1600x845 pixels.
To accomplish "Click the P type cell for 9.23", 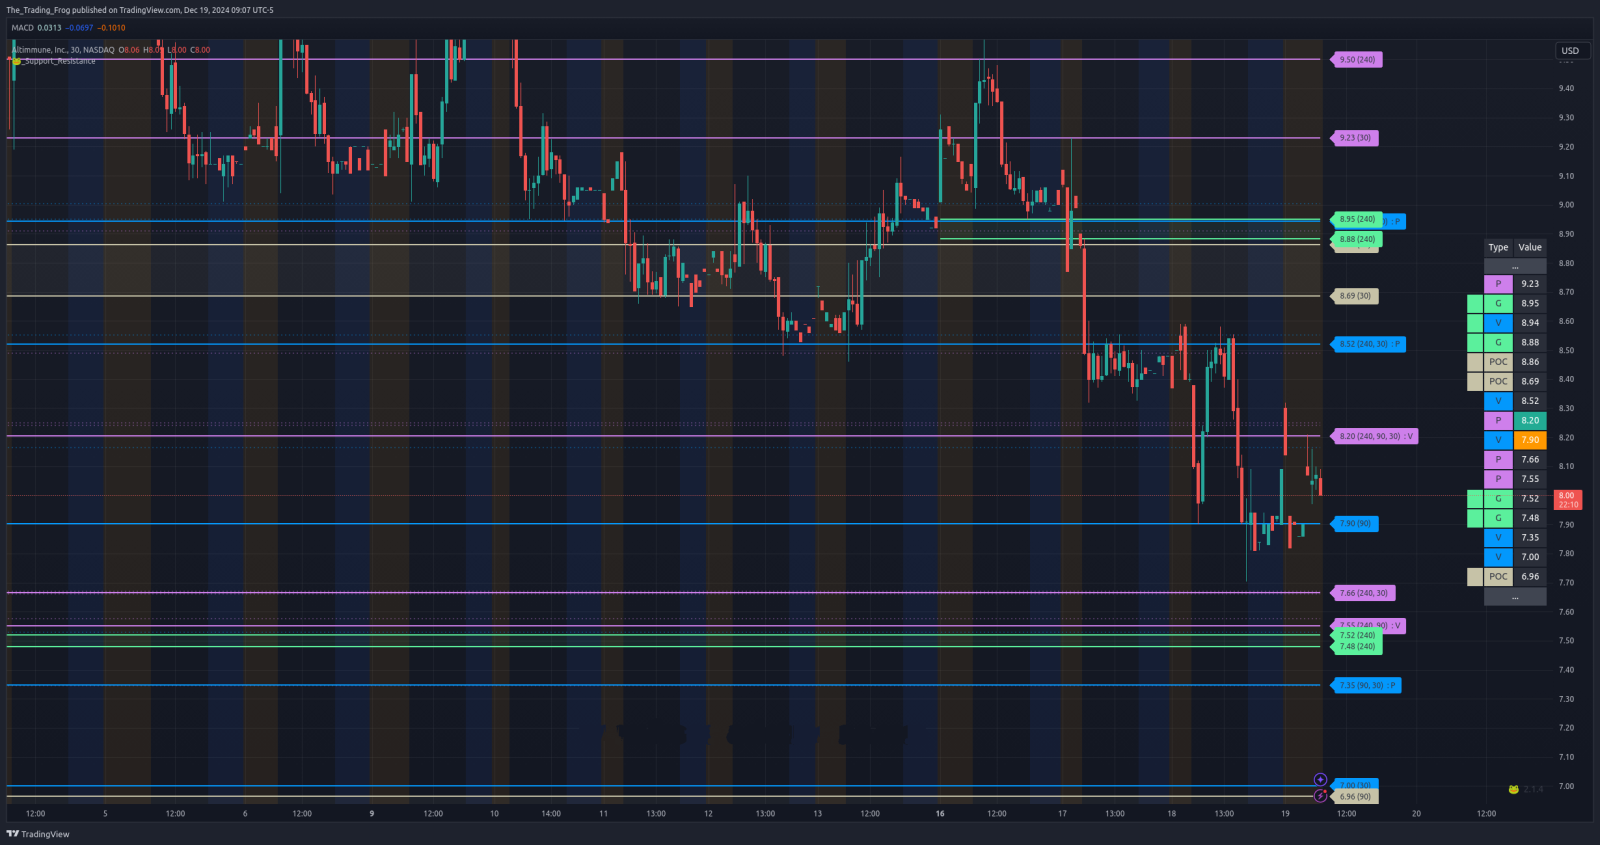I will point(1498,284).
